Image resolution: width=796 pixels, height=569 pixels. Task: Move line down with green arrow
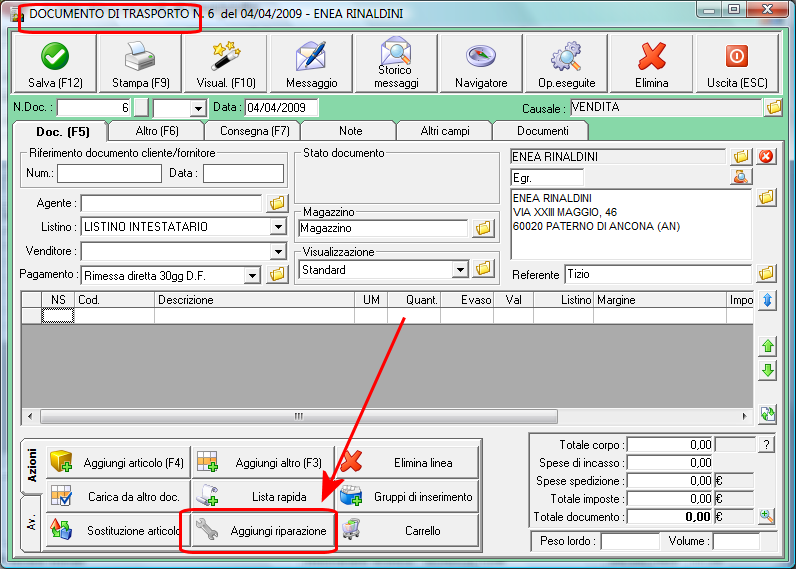pyautogui.click(x=768, y=371)
